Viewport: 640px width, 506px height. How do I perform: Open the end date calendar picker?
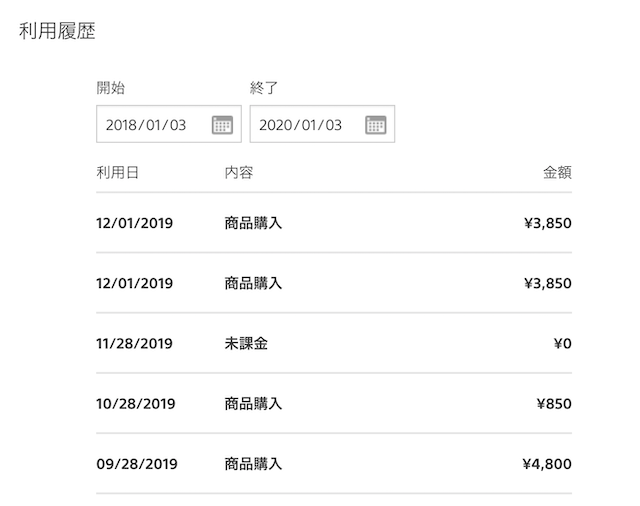[375, 125]
